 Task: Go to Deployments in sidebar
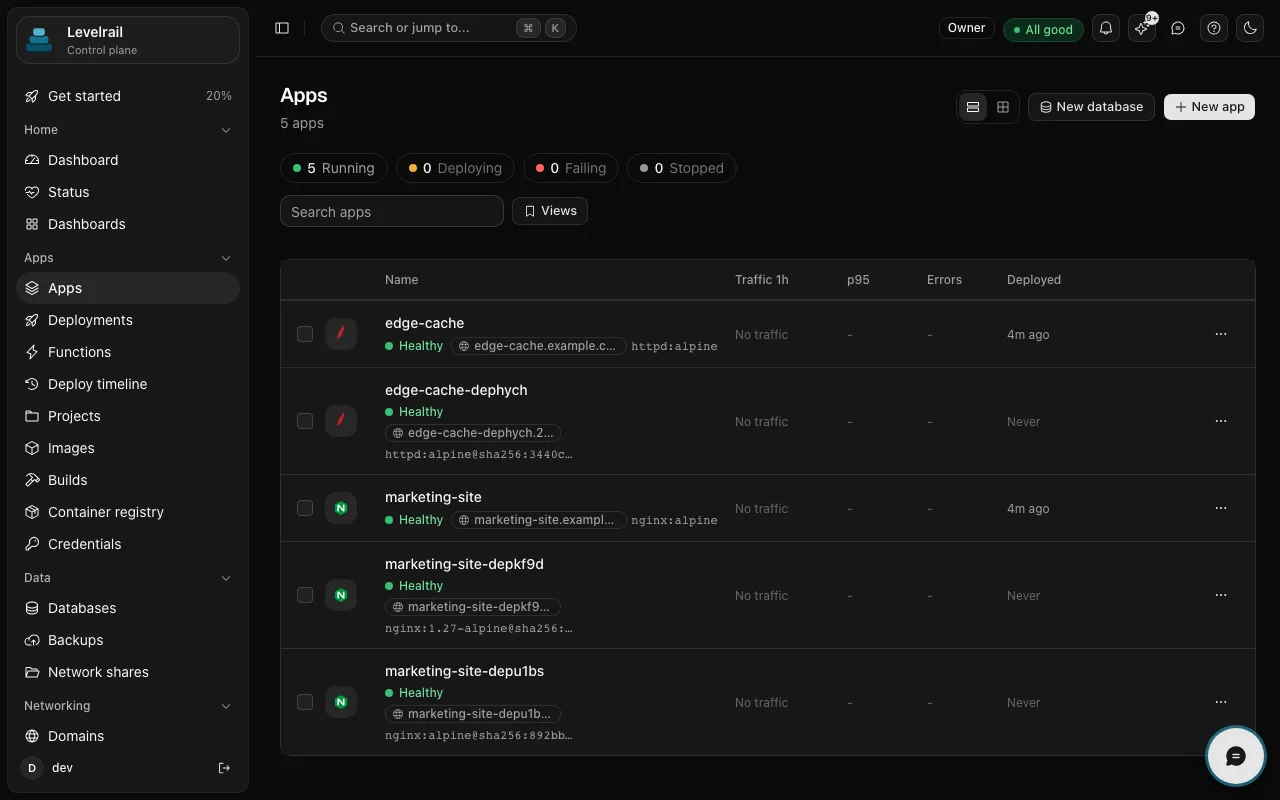point(128,320)
